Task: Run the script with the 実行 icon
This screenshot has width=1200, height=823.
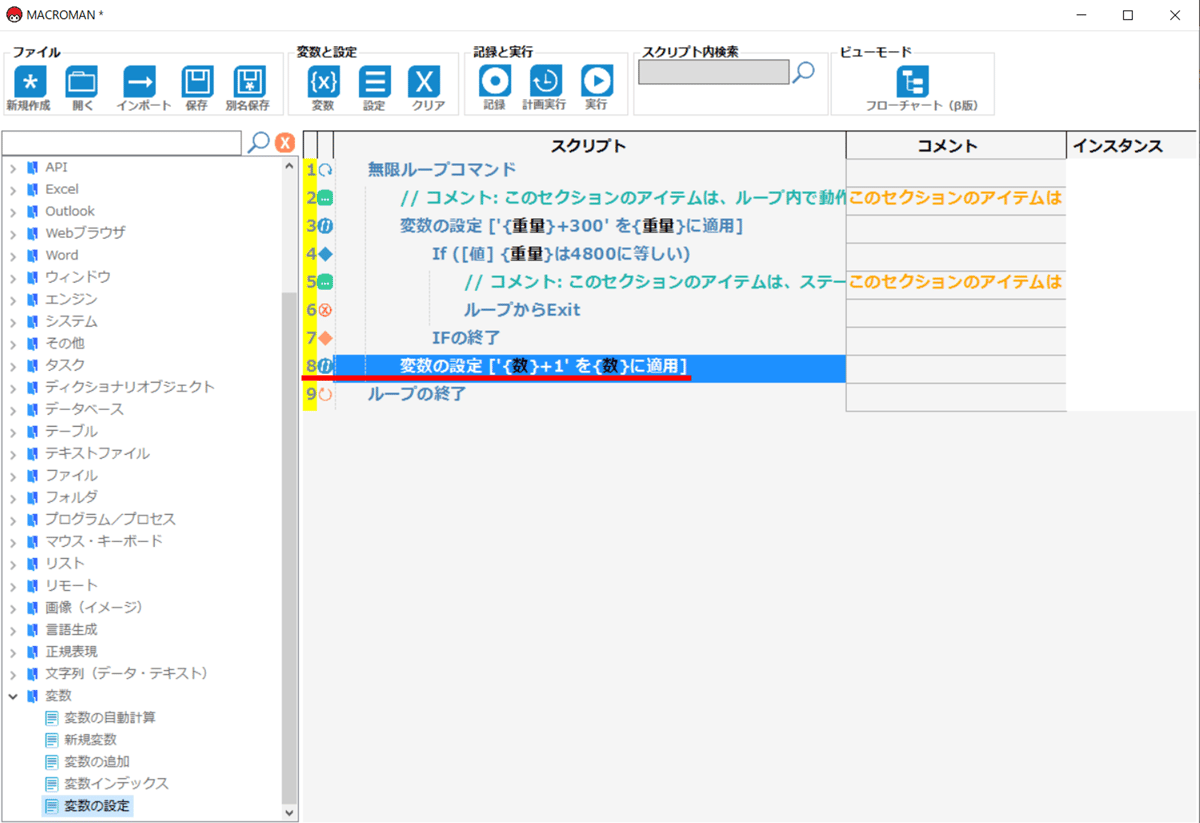Action: (x=597, y=81)
